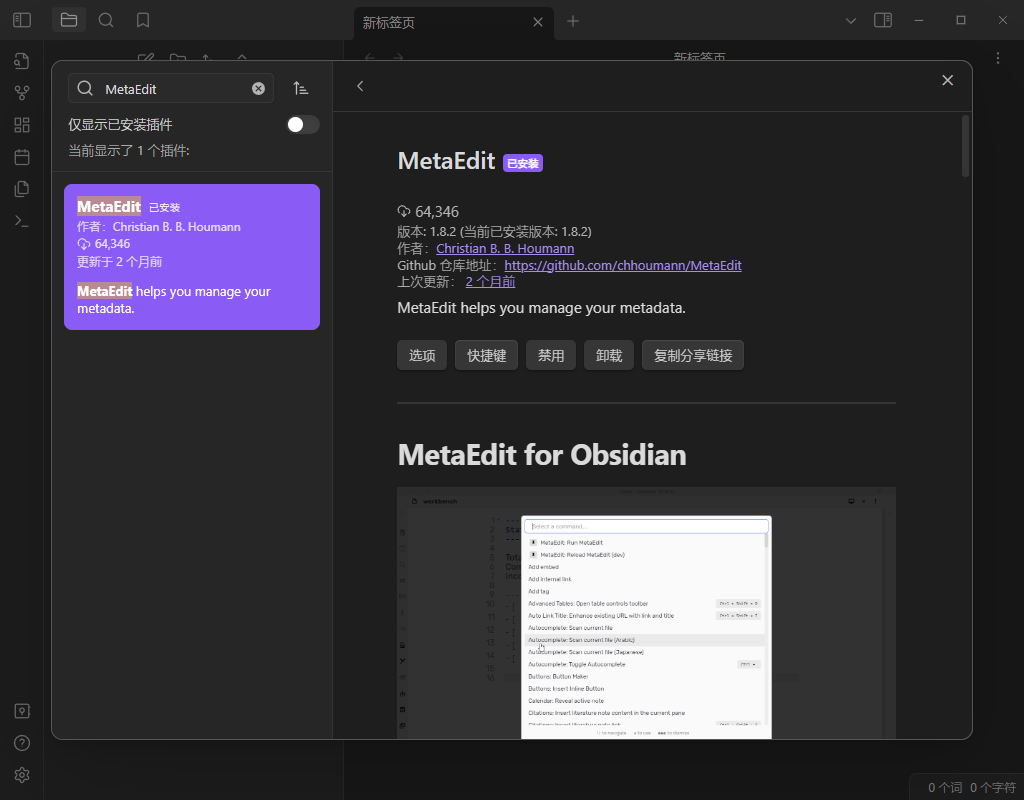This screenshot has width=1024, height=800.
Task: Clear the MetaEdit search with the X icon
Action: pos(258,88)
